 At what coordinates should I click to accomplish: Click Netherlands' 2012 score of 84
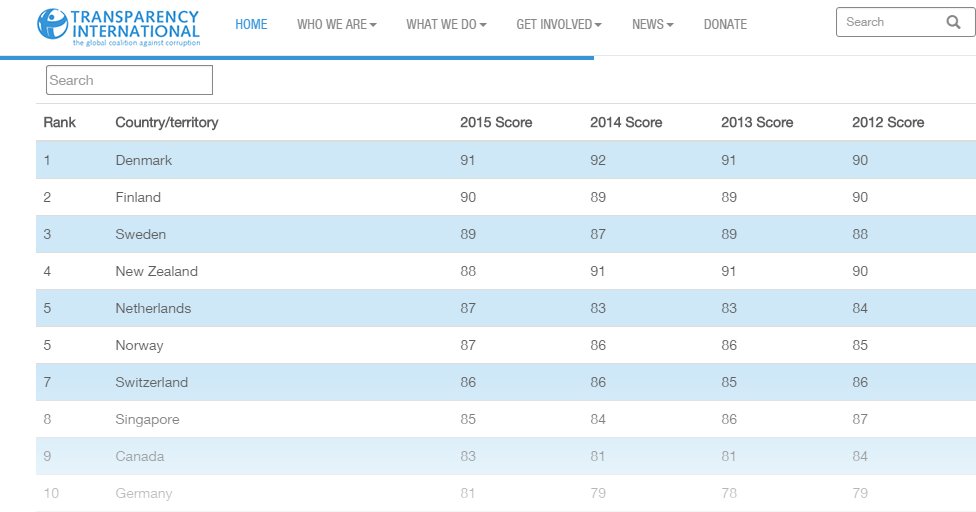(860, 308)
